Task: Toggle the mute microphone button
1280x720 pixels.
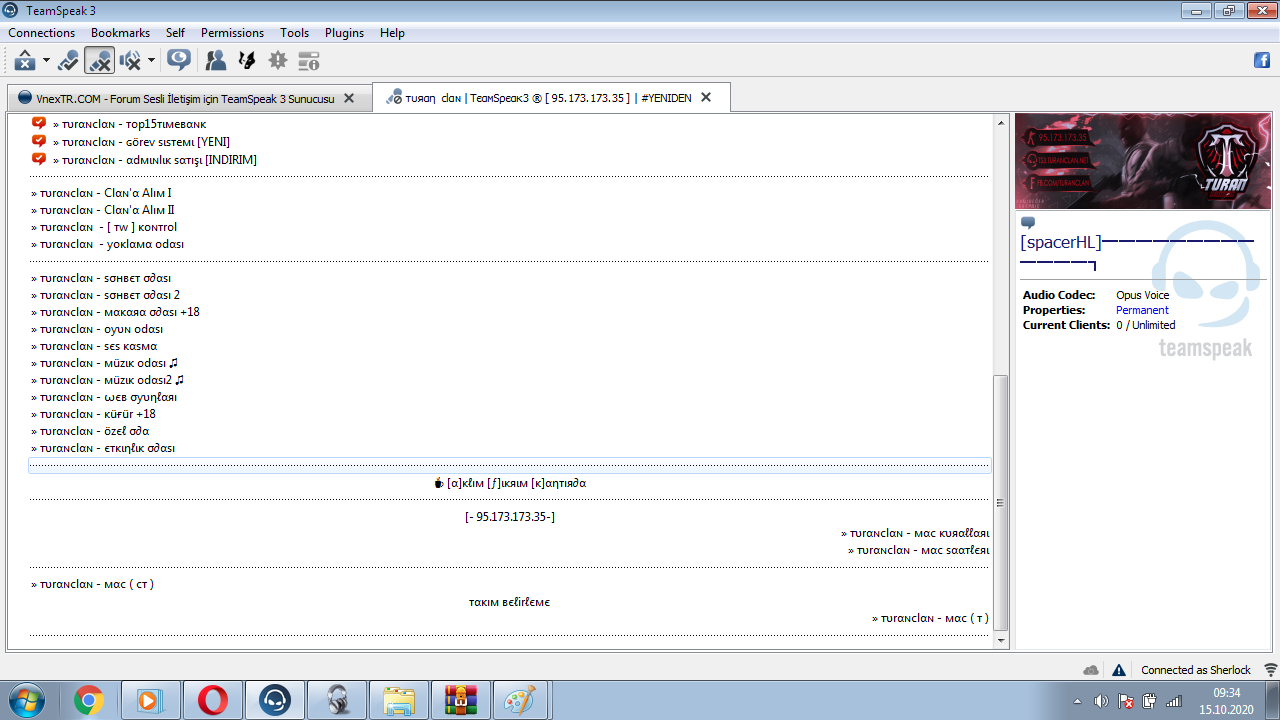Action: [x=99, y=61]
